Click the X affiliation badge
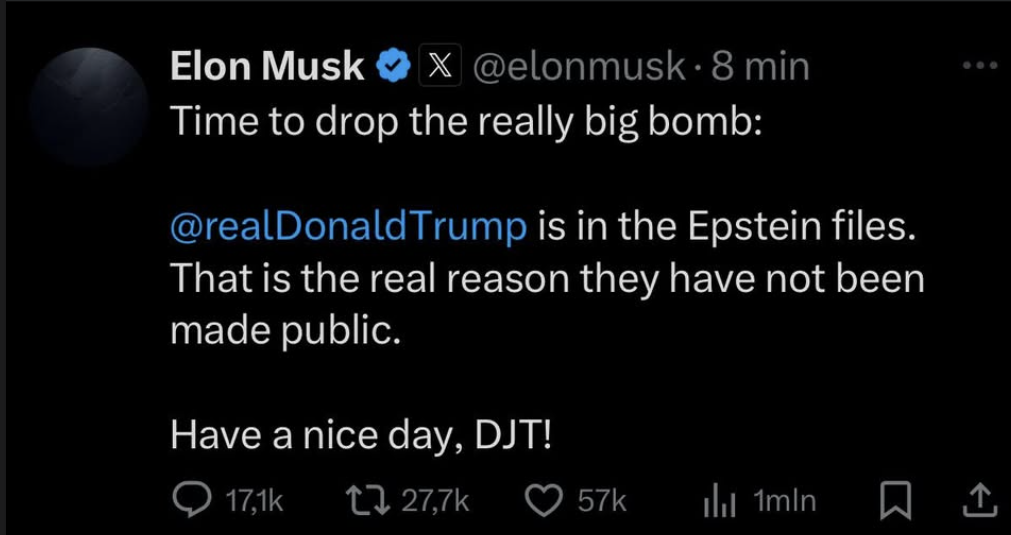The width and height of the screenshot is (1011, 535). tap(437, 66)
